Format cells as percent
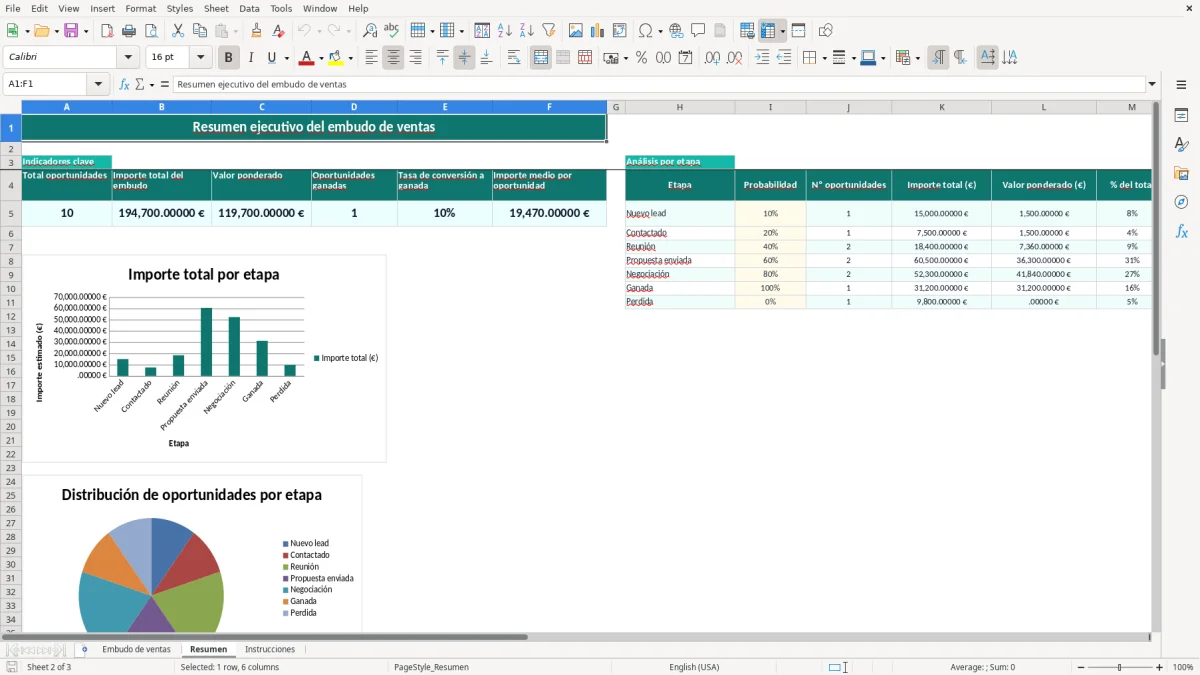1200x675 pixels. [x=642, y=58]
